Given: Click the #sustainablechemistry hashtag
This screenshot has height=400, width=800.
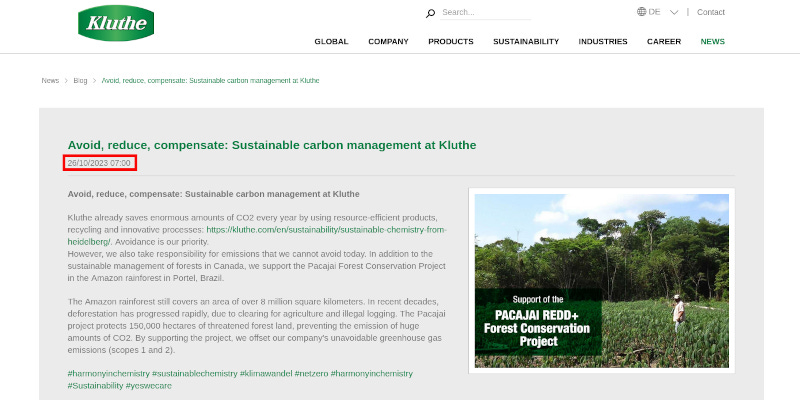Looking at the screenshot, I should tap(195, 373).
